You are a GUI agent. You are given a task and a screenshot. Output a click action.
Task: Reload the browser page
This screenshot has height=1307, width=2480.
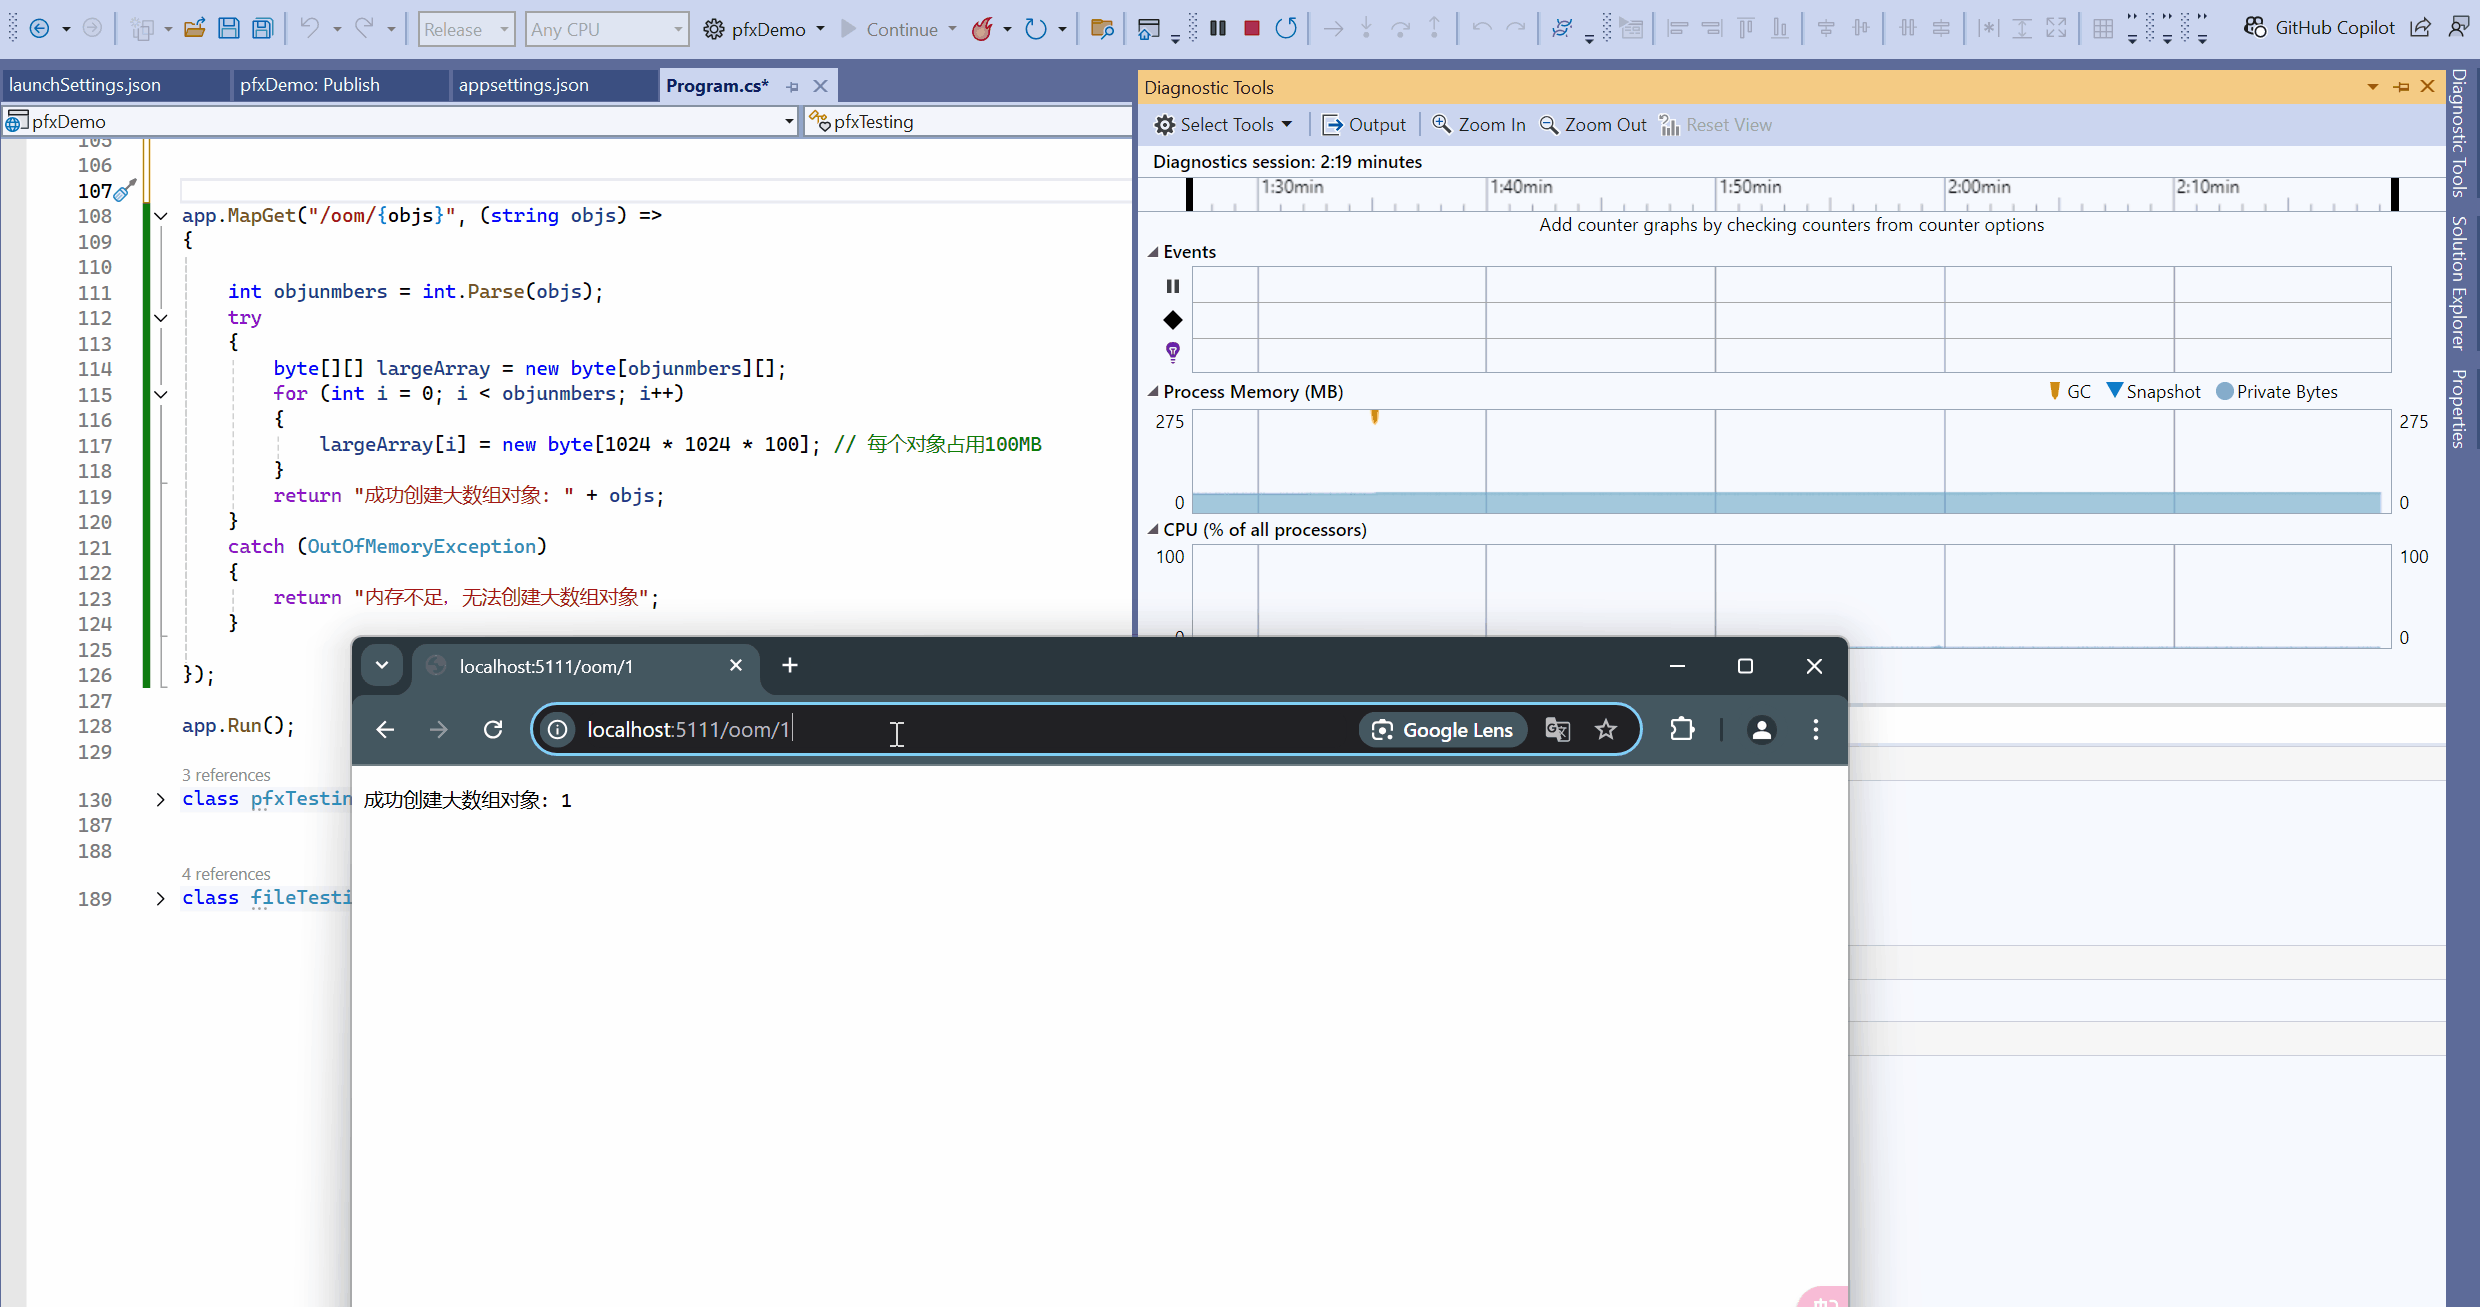click(493, 730)
